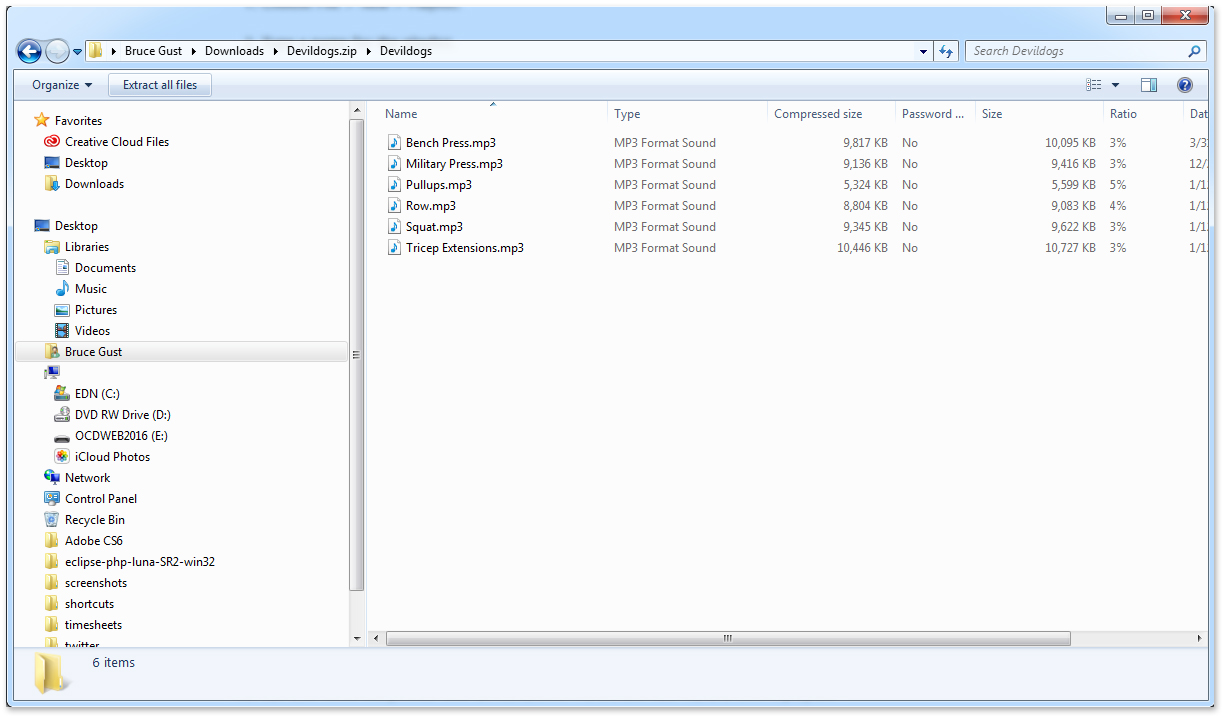Select the Bench Press.mp3 file icon

[394, 143]
